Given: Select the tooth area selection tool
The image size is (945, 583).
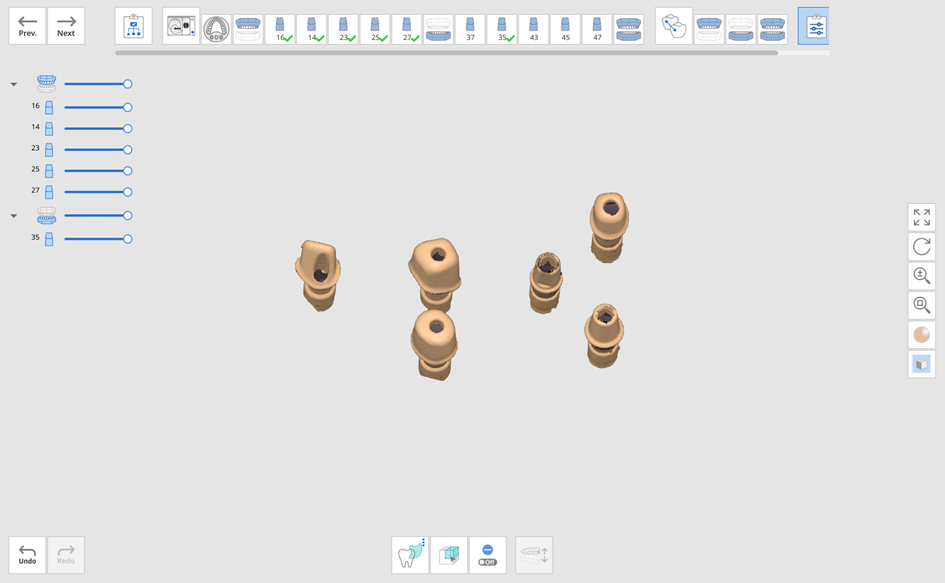Looking at the screenshot, I should 410,555.
